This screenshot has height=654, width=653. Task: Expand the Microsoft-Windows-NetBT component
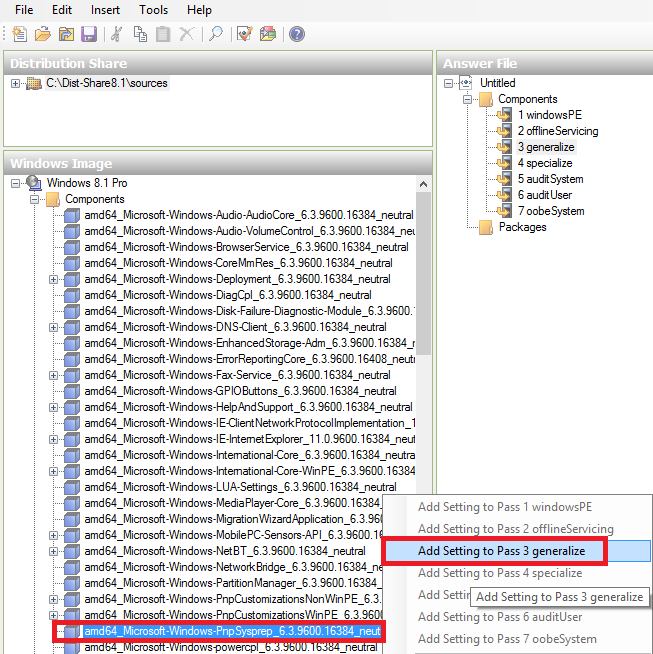(53, 551)
